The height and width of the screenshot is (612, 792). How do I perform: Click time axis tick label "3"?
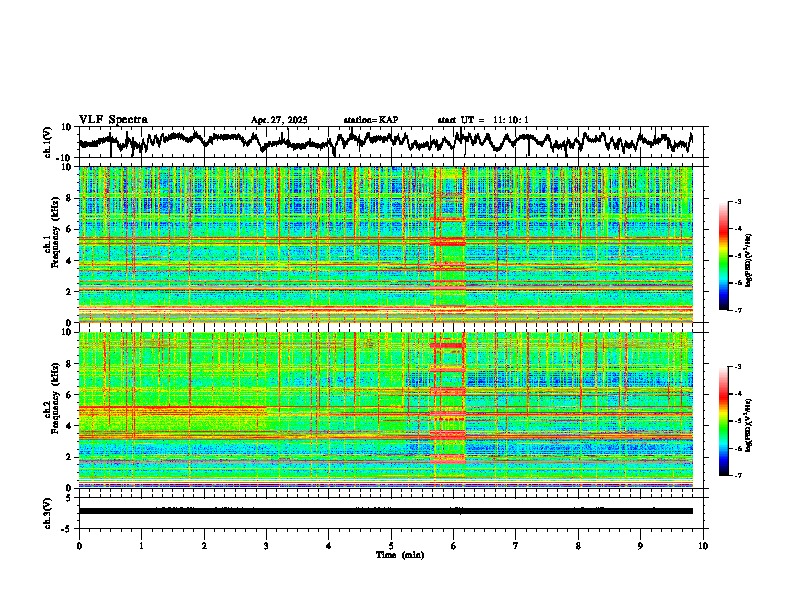[x=266, y=546]
